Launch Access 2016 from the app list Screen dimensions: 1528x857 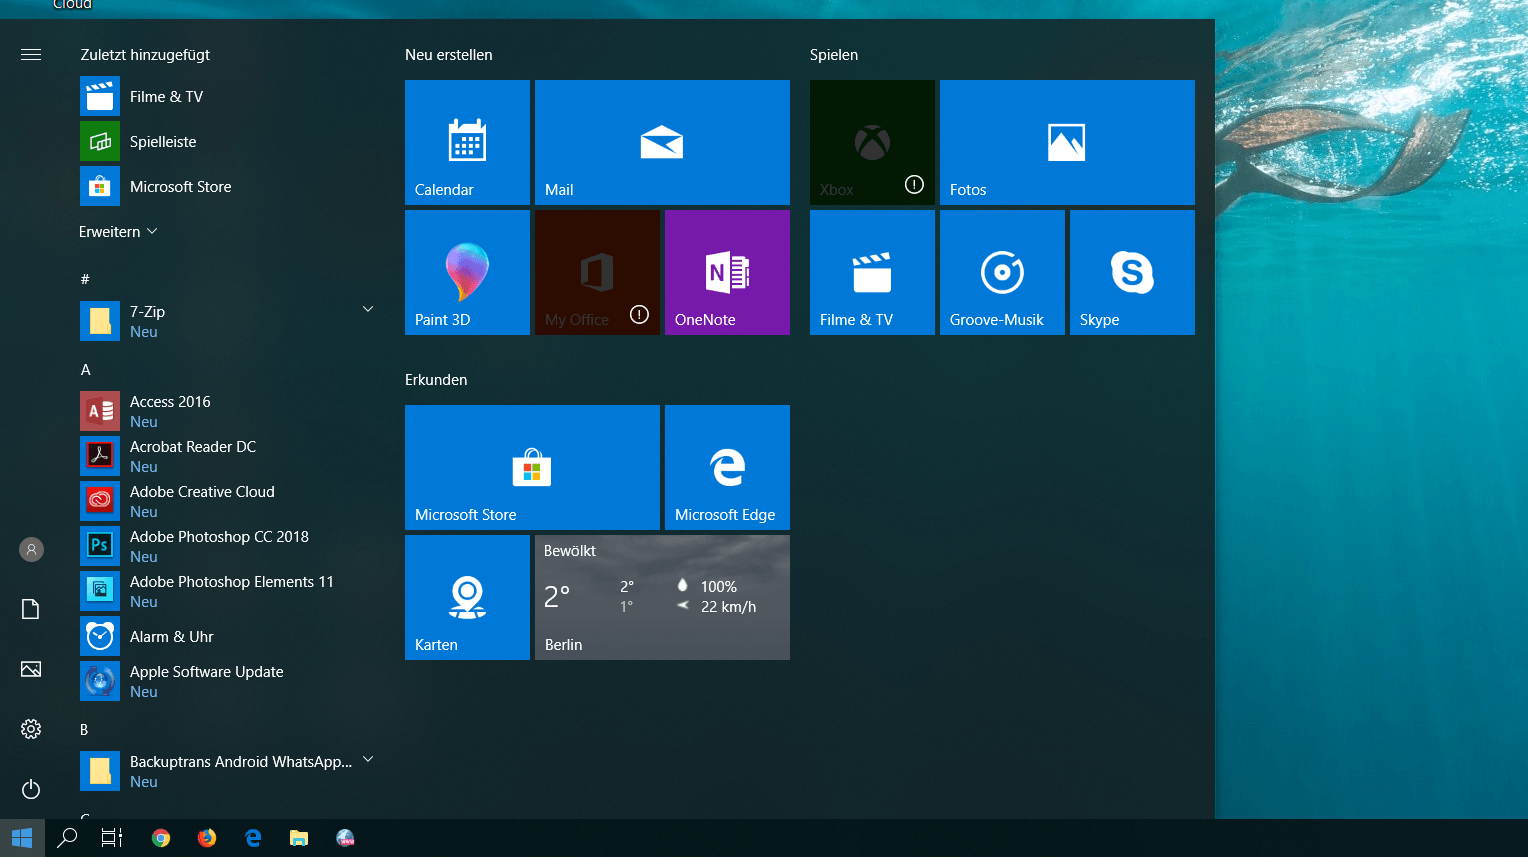coord(230,412)
